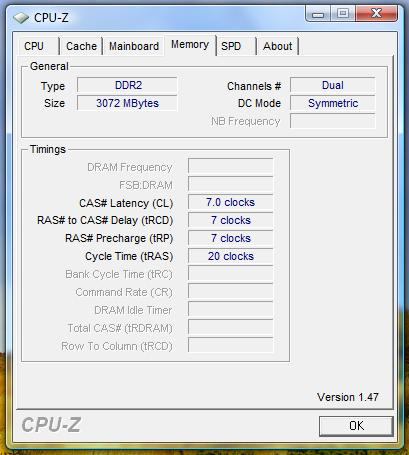Click the Cycle Time value 20 clocks

click(231, 256)
